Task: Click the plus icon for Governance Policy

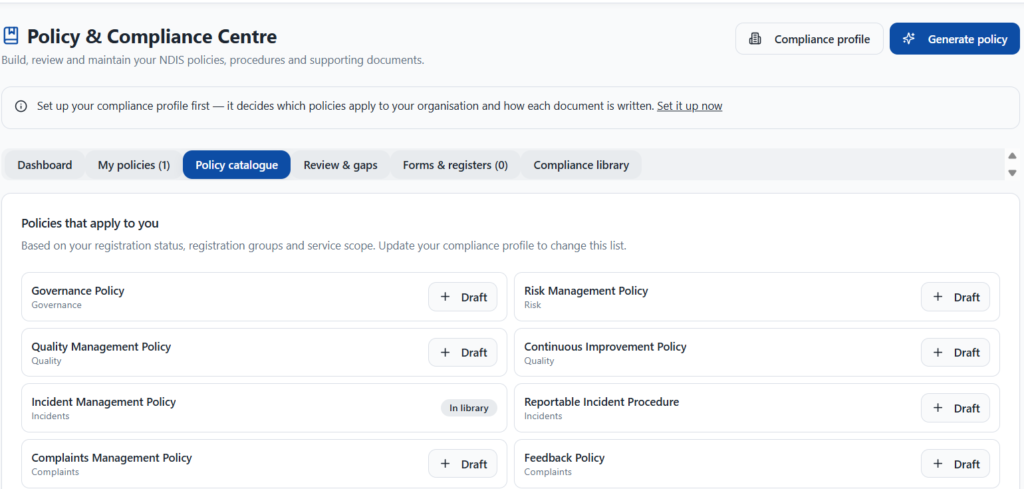Action: point(445,297)
